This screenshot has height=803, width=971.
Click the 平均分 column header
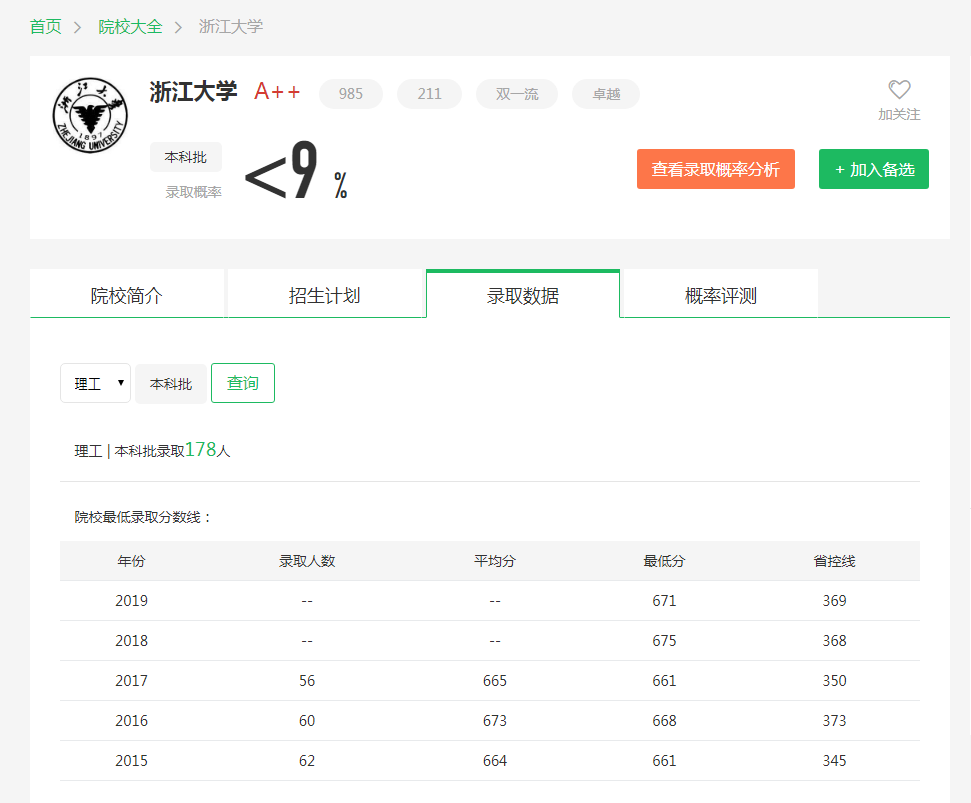click(x=495, y=561)
